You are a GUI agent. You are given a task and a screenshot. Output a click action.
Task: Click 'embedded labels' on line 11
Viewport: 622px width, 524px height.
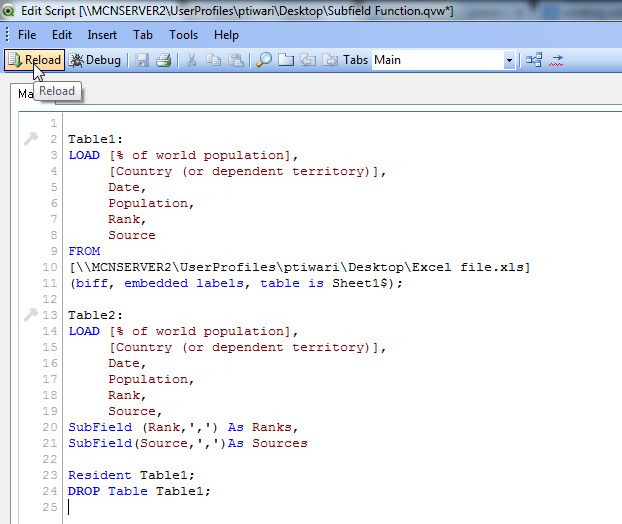click(184, 283)
